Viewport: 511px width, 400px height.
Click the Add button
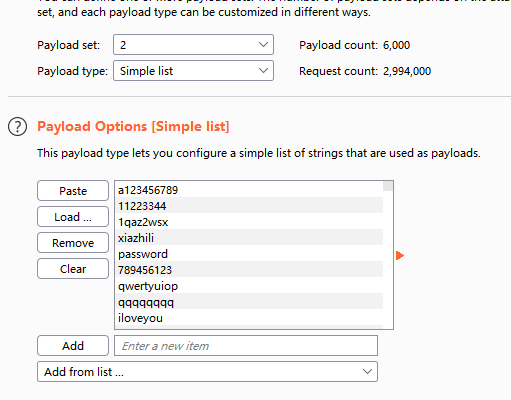73,346
